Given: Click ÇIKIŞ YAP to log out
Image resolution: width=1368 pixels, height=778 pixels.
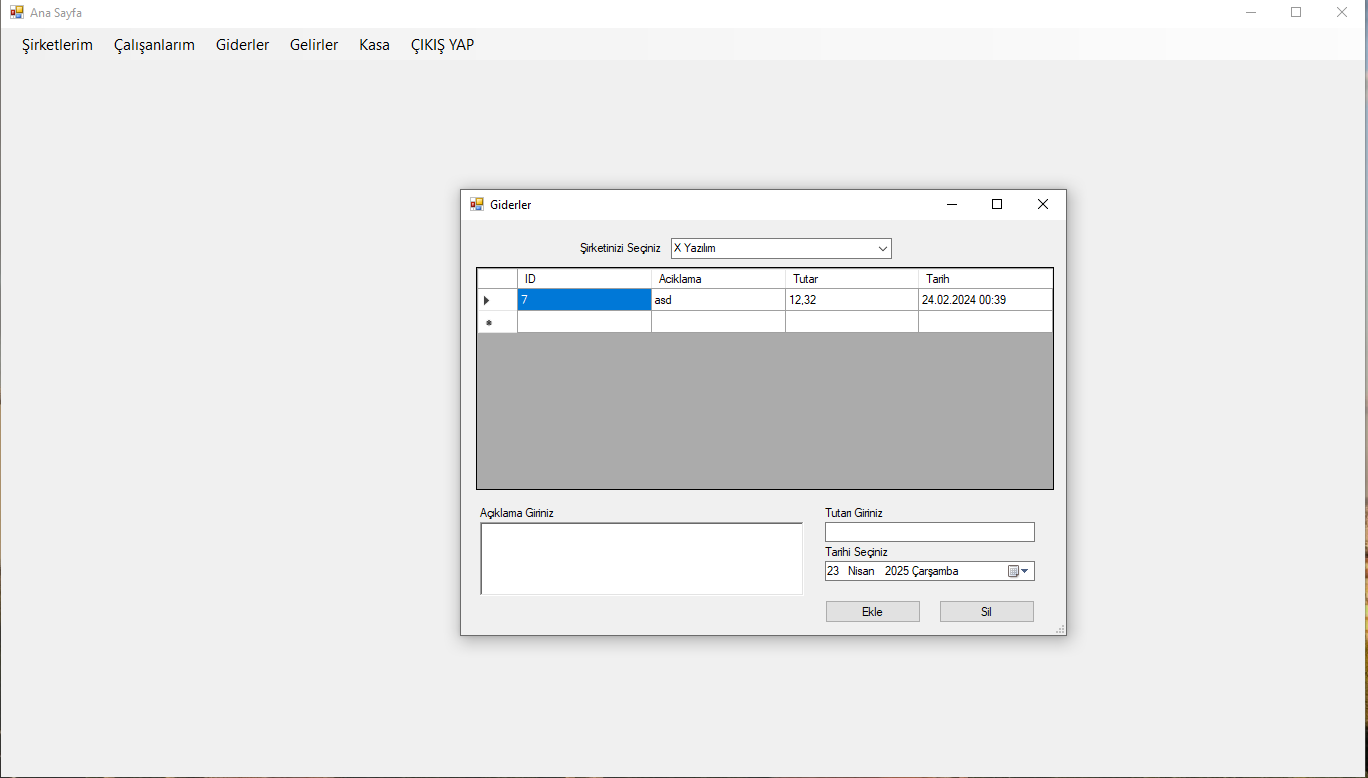Looking at the screenshot, I should click(x=442, y=45).
